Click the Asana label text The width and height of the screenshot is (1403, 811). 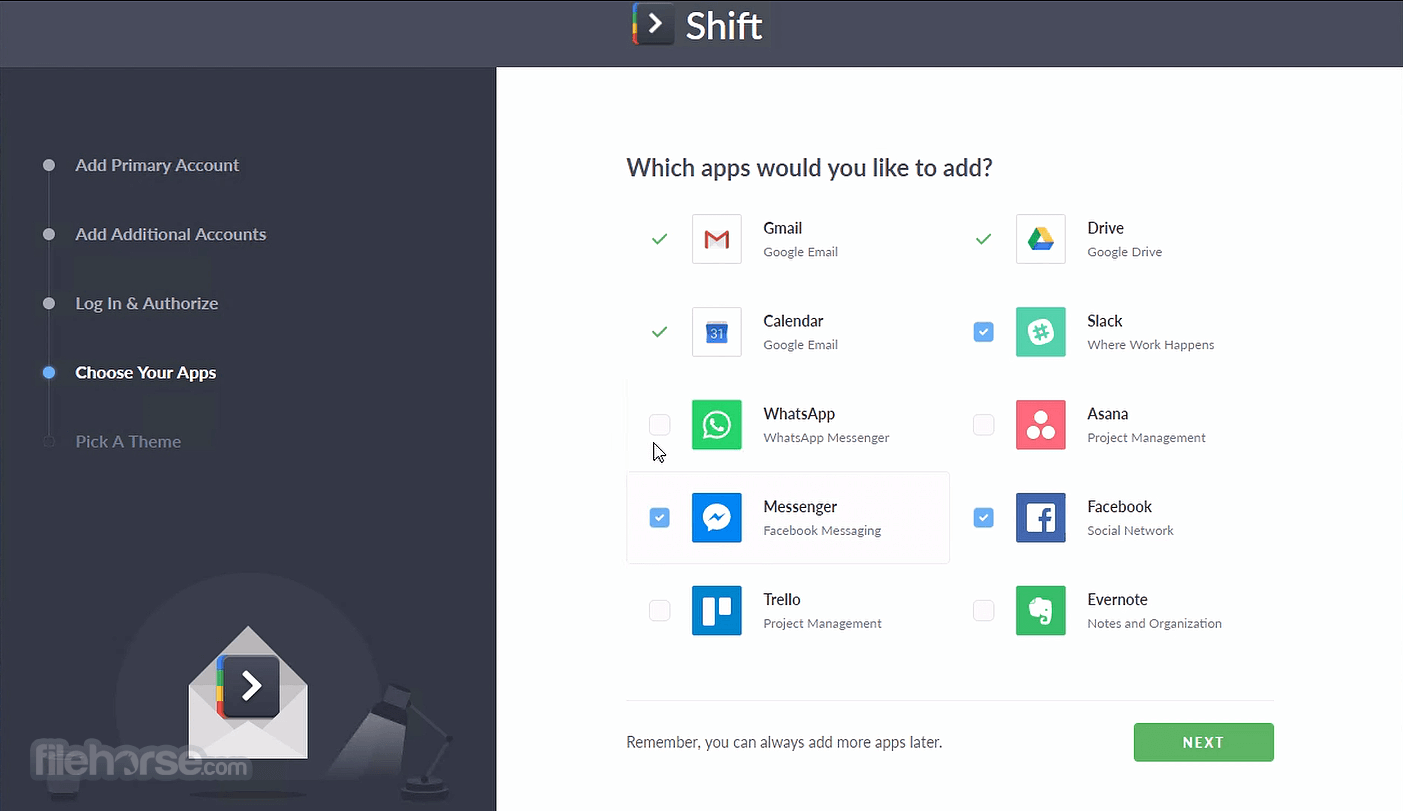[1108, 414]
